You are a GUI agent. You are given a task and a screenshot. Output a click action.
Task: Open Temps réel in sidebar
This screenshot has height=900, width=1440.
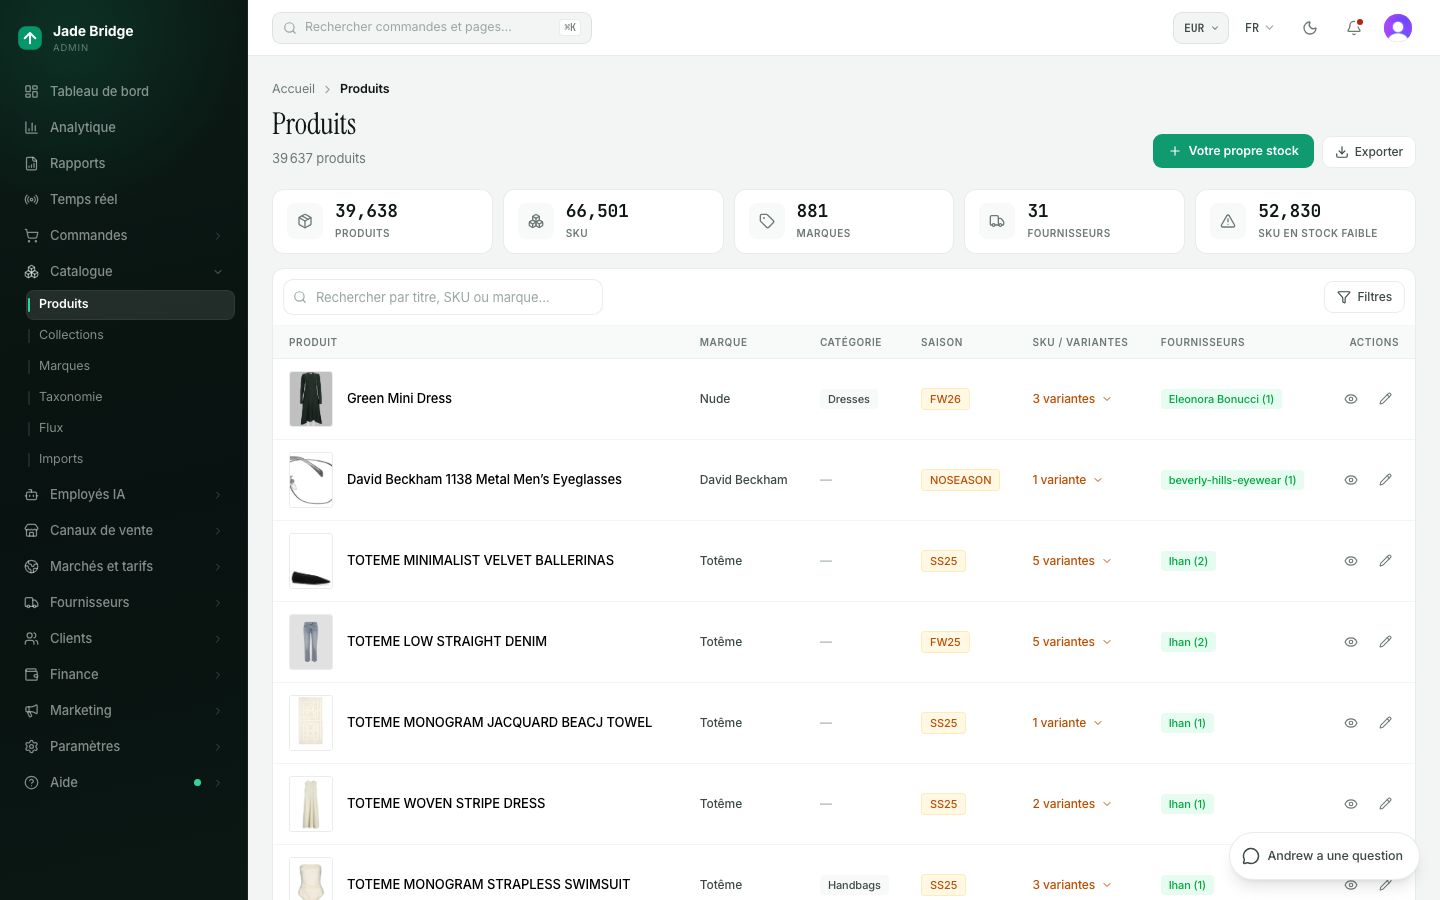pos(124,199)
